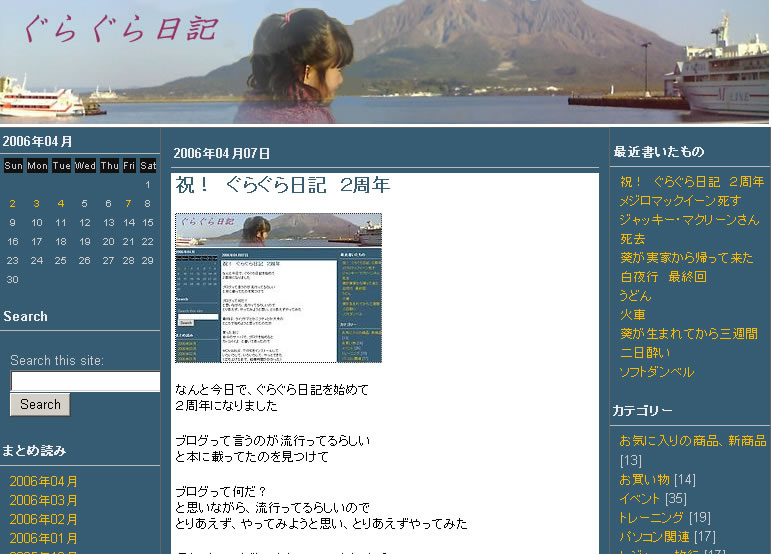772x554 pixels.
Task: Open calendar date 4 in April 2006
Action: click(x=61, y=203)
